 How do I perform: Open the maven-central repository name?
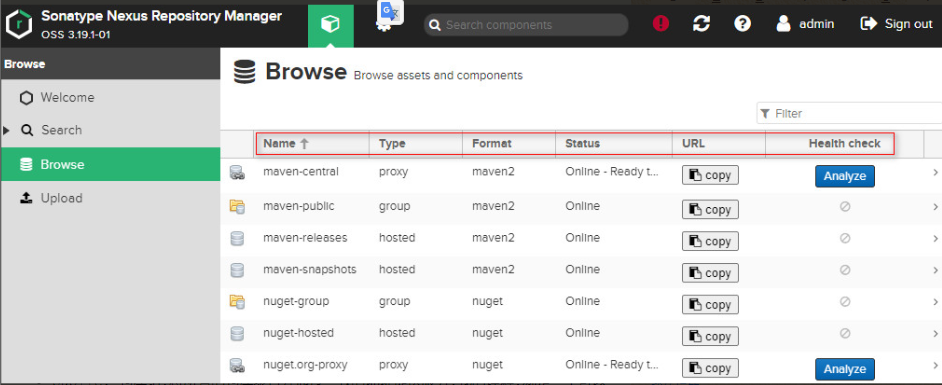point(301,172)
